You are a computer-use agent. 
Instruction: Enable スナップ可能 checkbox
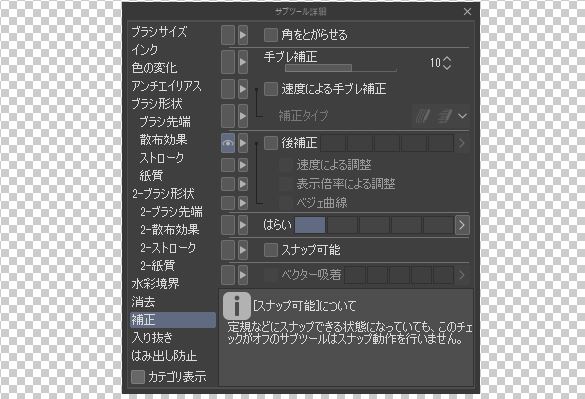coord(270,250)
